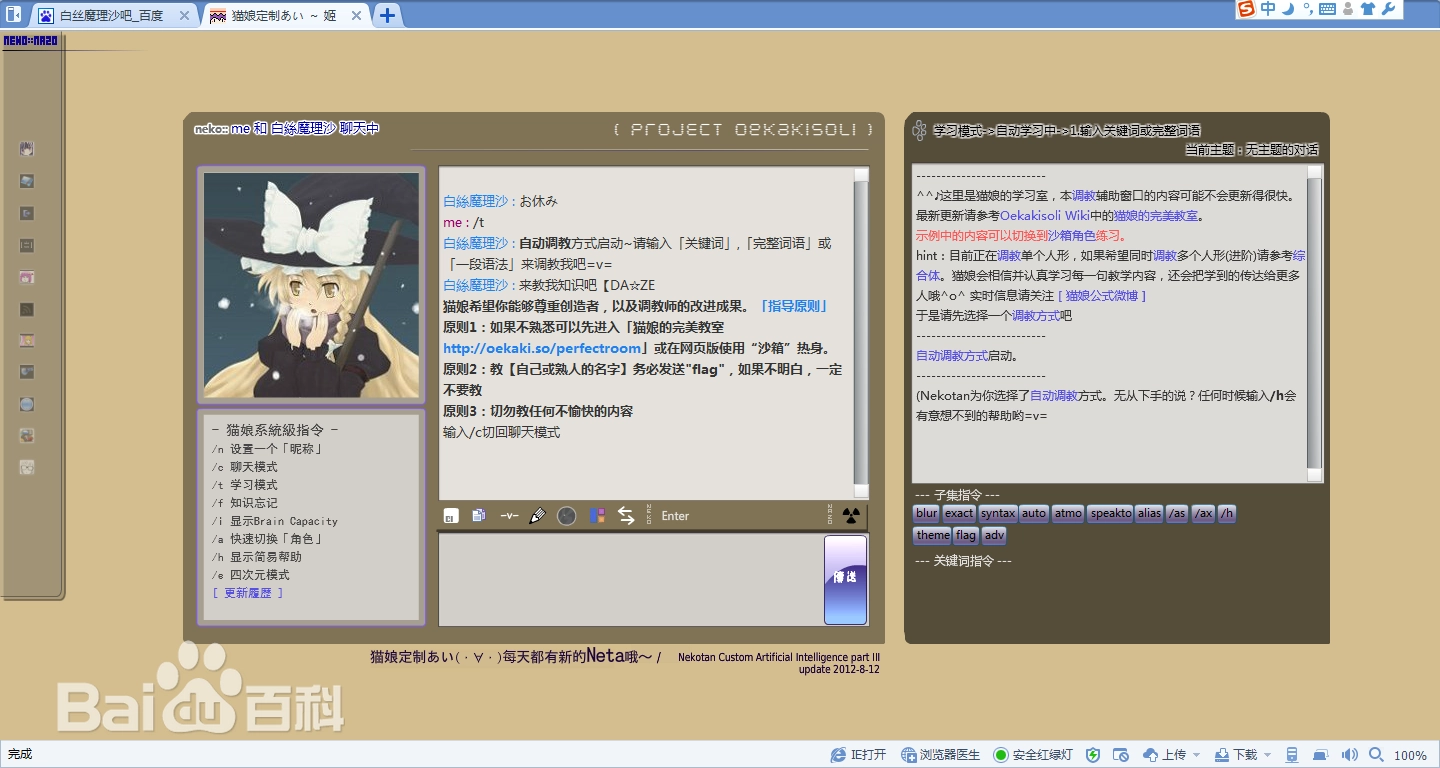Click the theme sub-command button

click(x=933, y=535)
